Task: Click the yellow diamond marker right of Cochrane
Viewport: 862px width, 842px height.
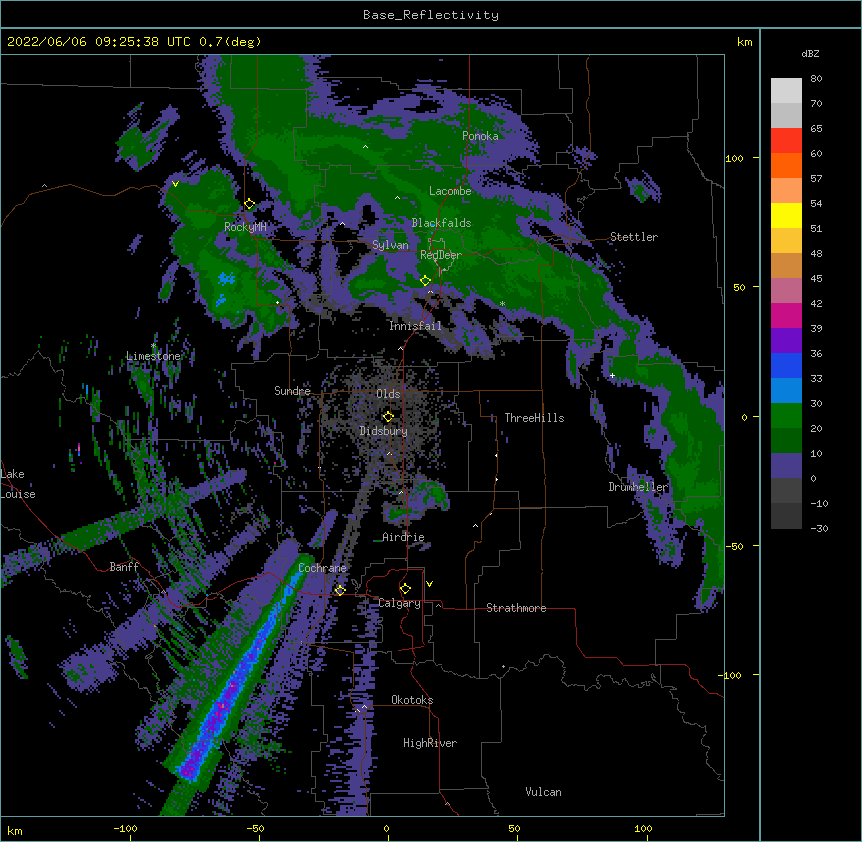Action: click(x=340, y=590)
